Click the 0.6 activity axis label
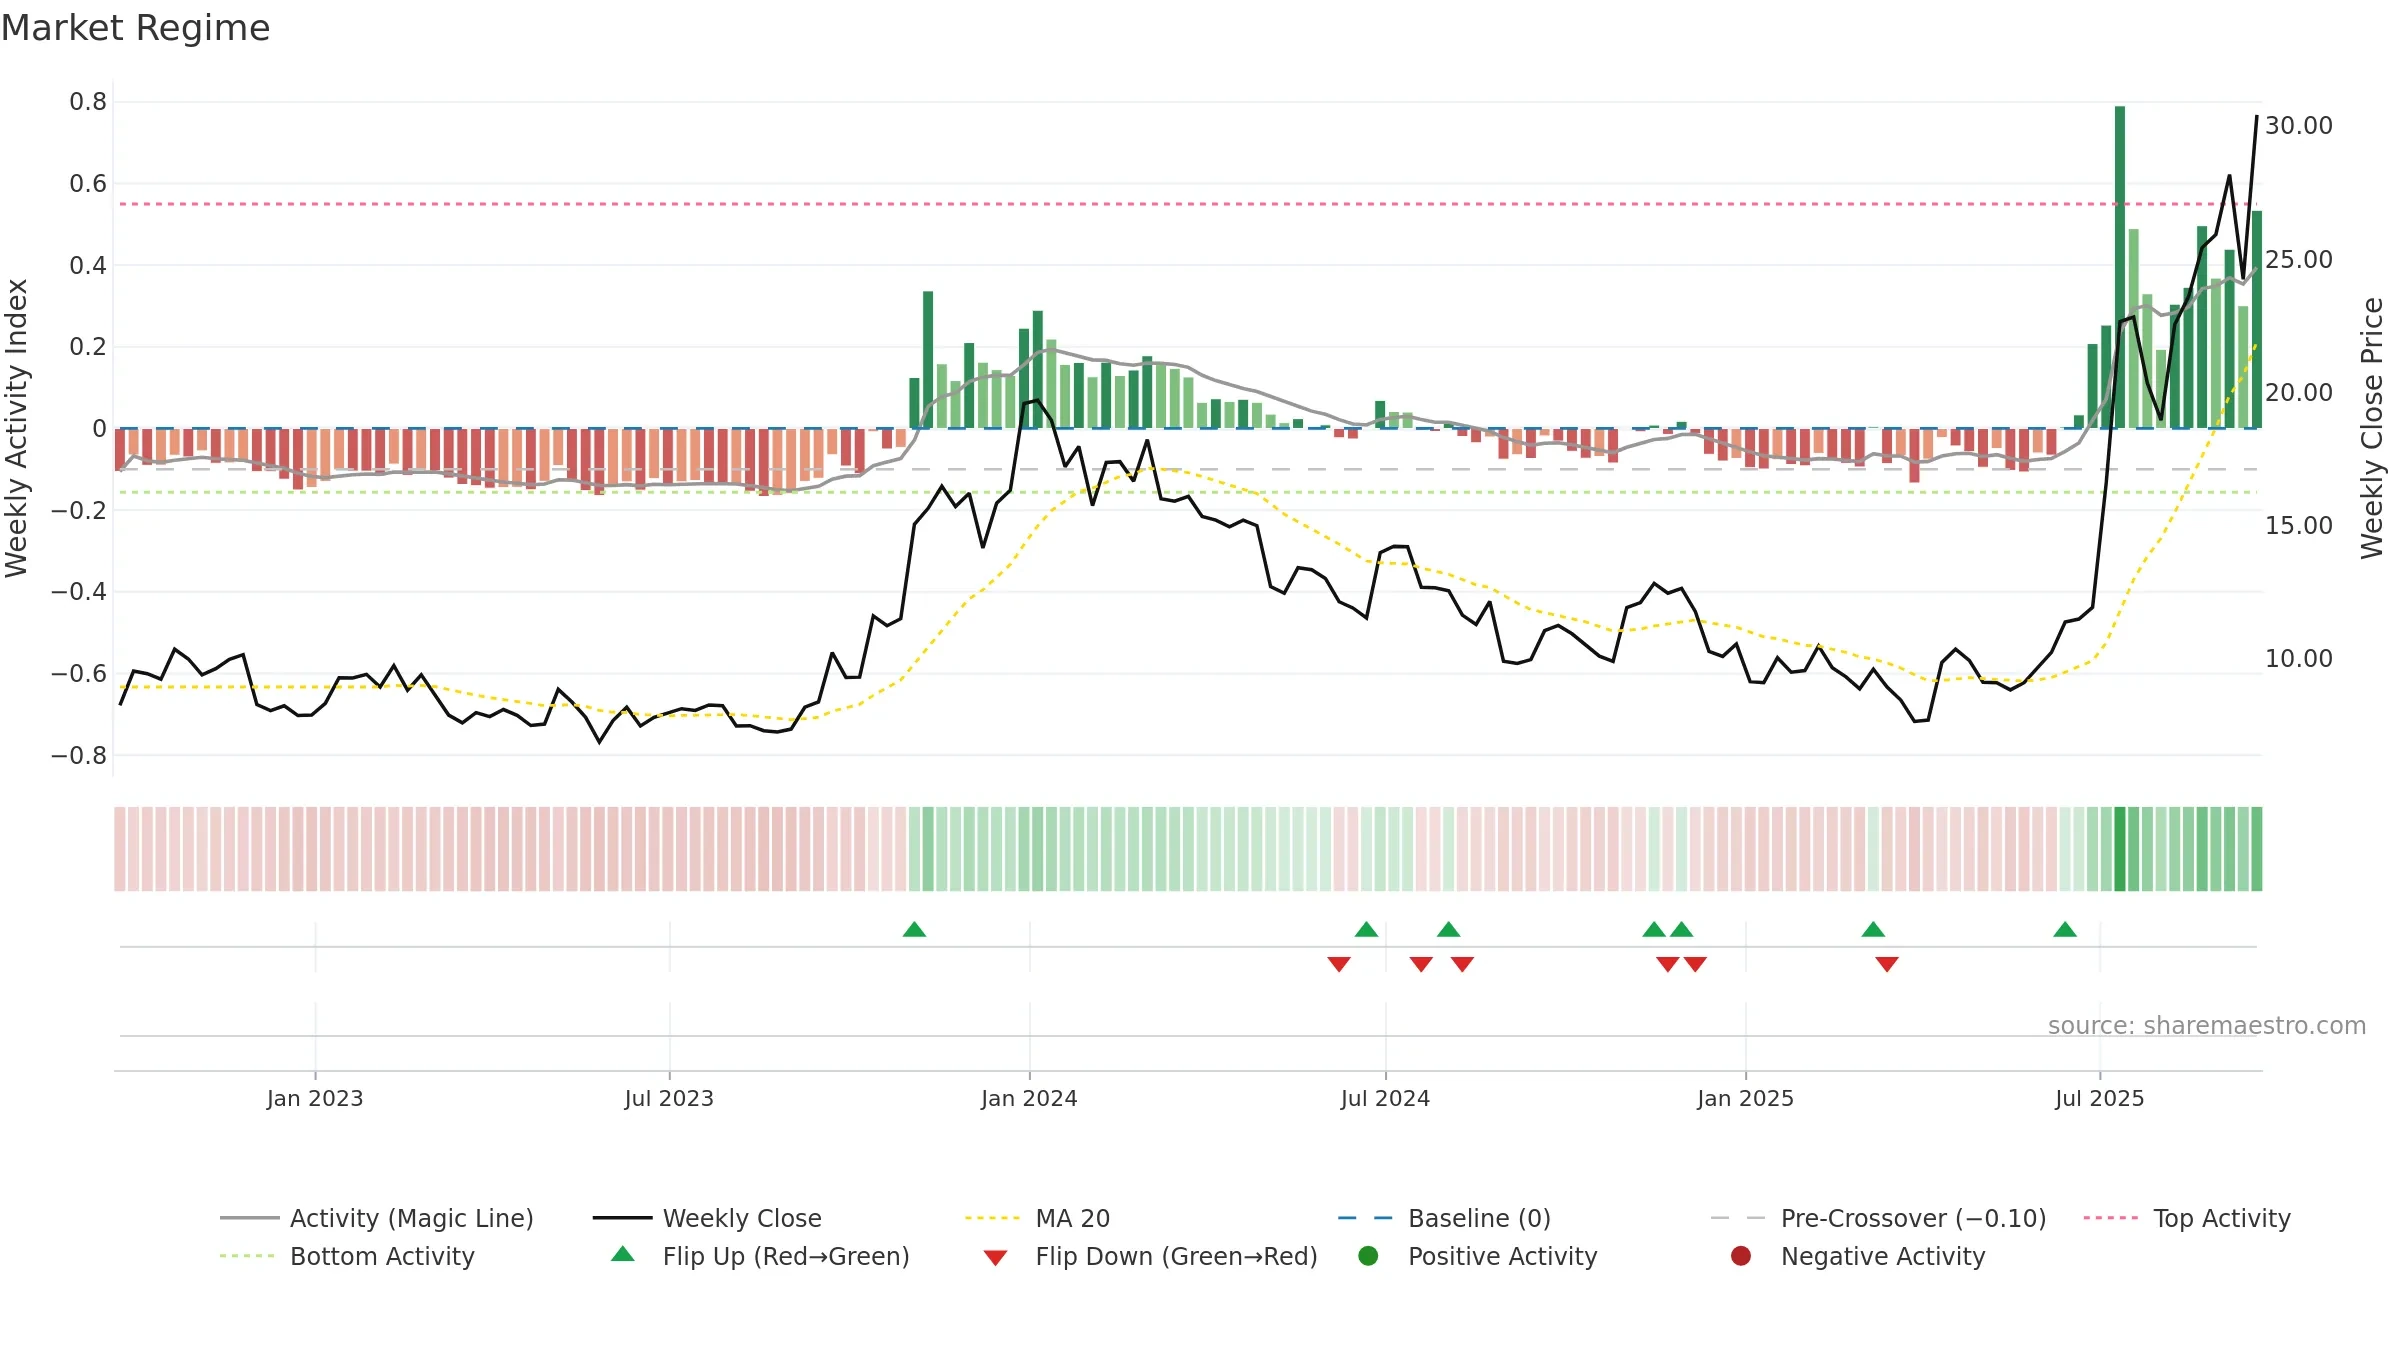 pyautogui.click(x=88, y=184)
